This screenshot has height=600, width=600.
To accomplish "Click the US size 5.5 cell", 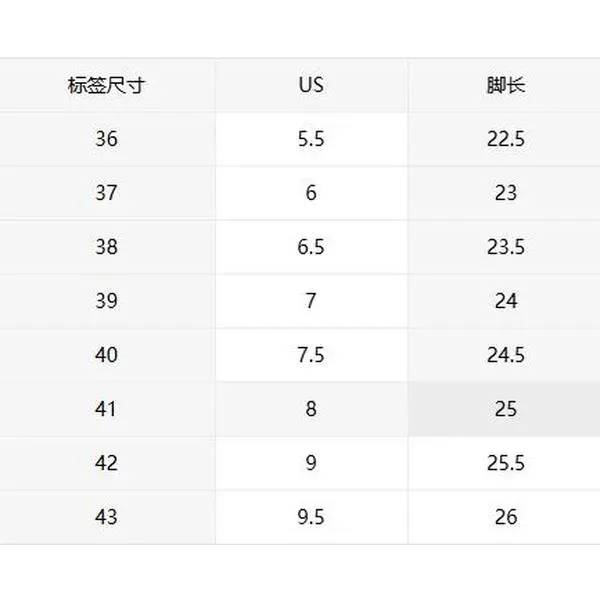I will [x=311, y=139].
